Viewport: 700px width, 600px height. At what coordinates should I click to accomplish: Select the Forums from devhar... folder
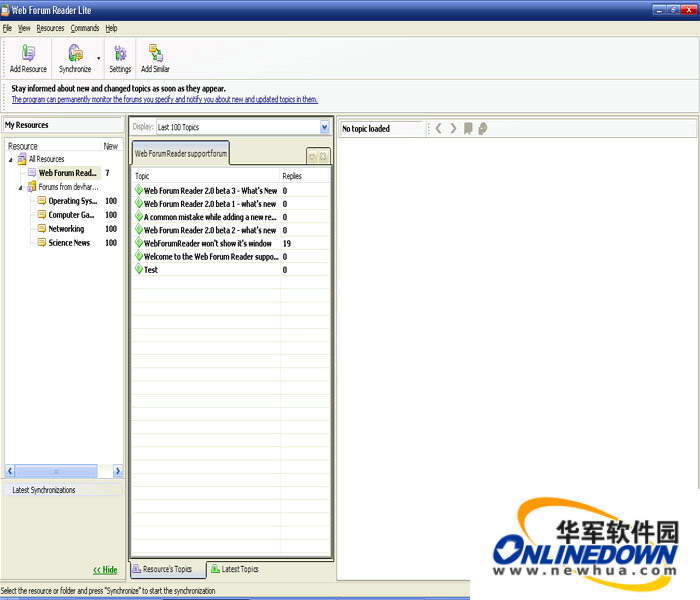(x=68, y=187)
